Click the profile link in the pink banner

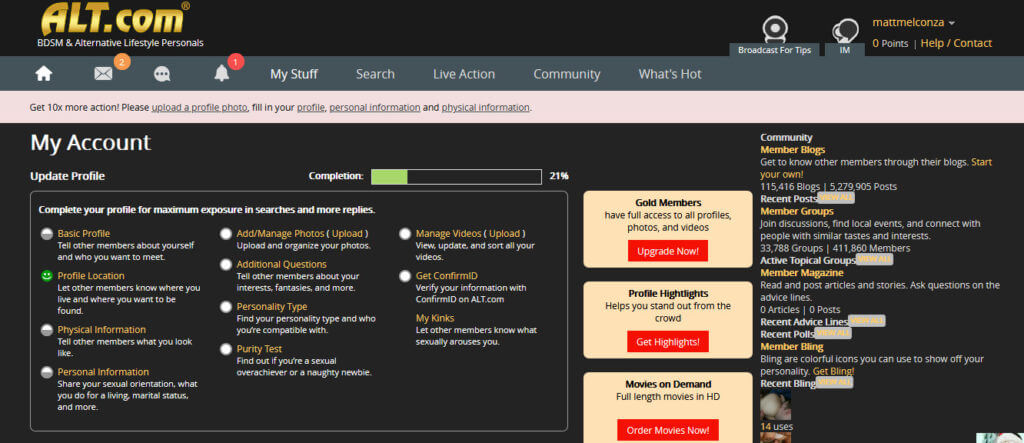pos(311,107)
